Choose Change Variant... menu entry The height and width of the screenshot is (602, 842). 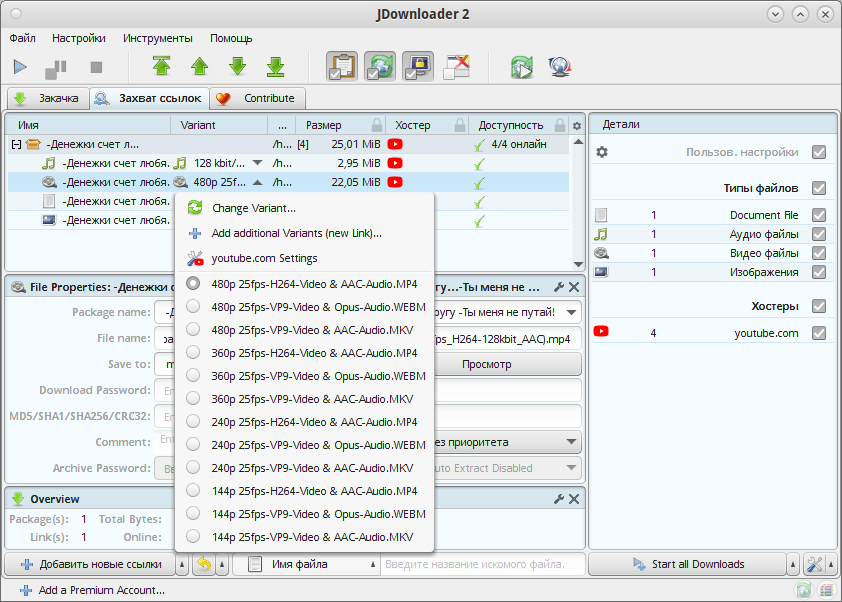pos(304,208)
